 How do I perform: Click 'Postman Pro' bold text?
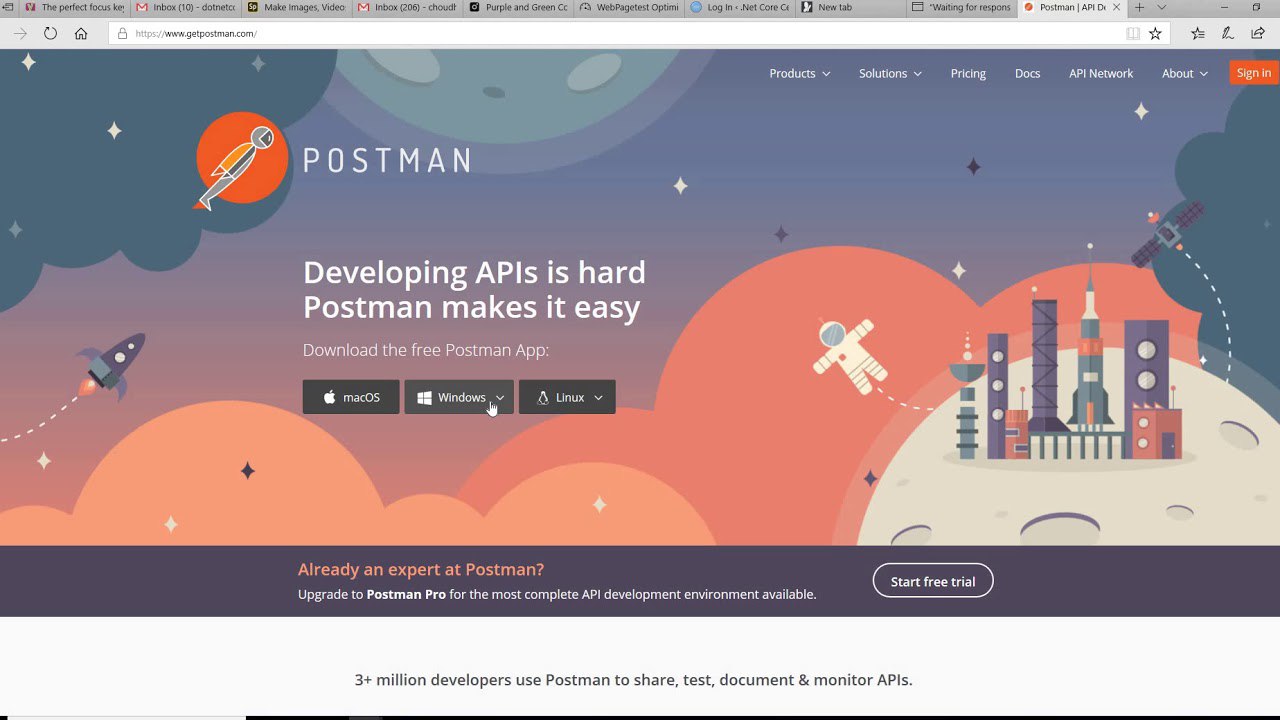(x=406, y=594)
